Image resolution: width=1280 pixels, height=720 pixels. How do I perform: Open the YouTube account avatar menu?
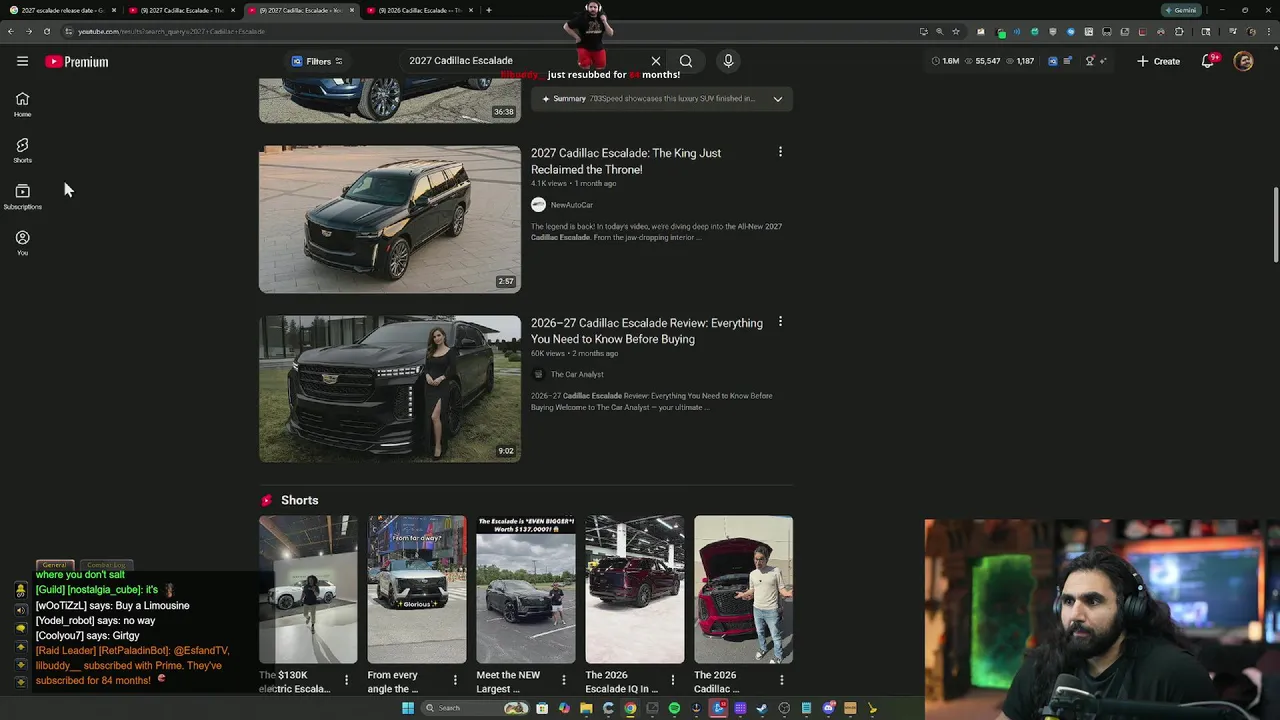[x=1243, y=61]
